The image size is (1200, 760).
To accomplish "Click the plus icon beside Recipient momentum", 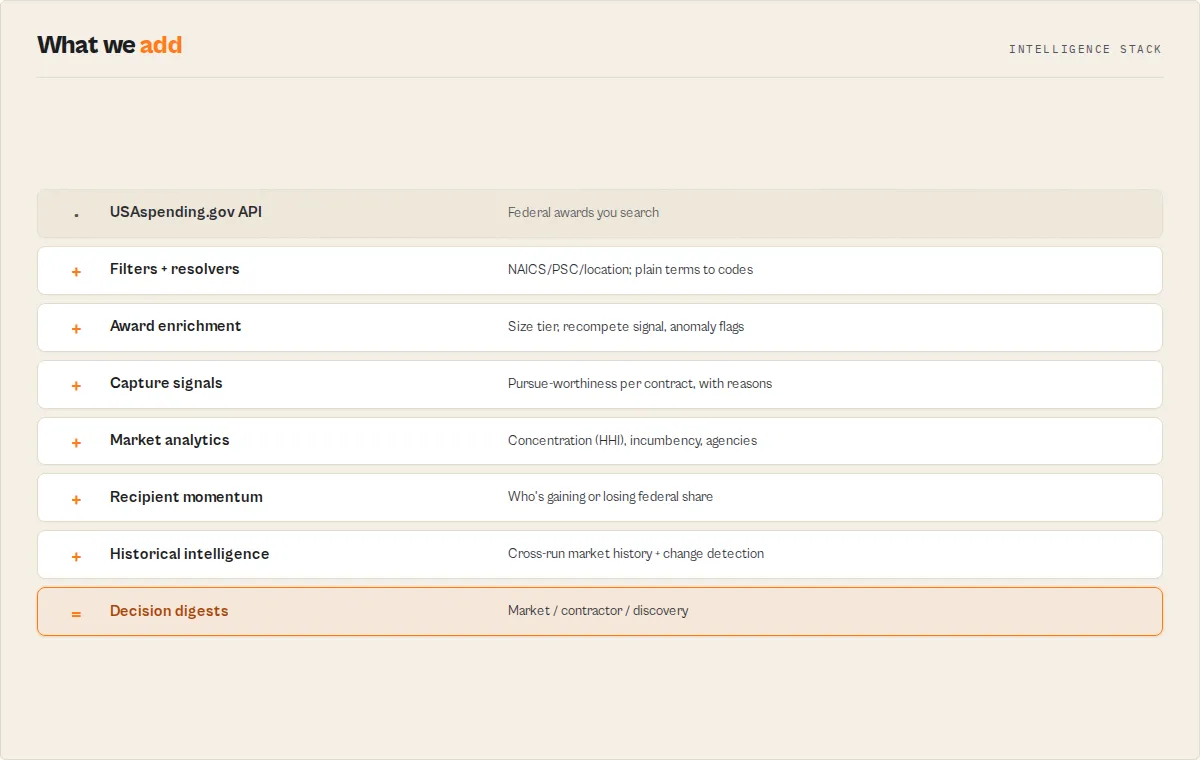I will tap(76, 500).
